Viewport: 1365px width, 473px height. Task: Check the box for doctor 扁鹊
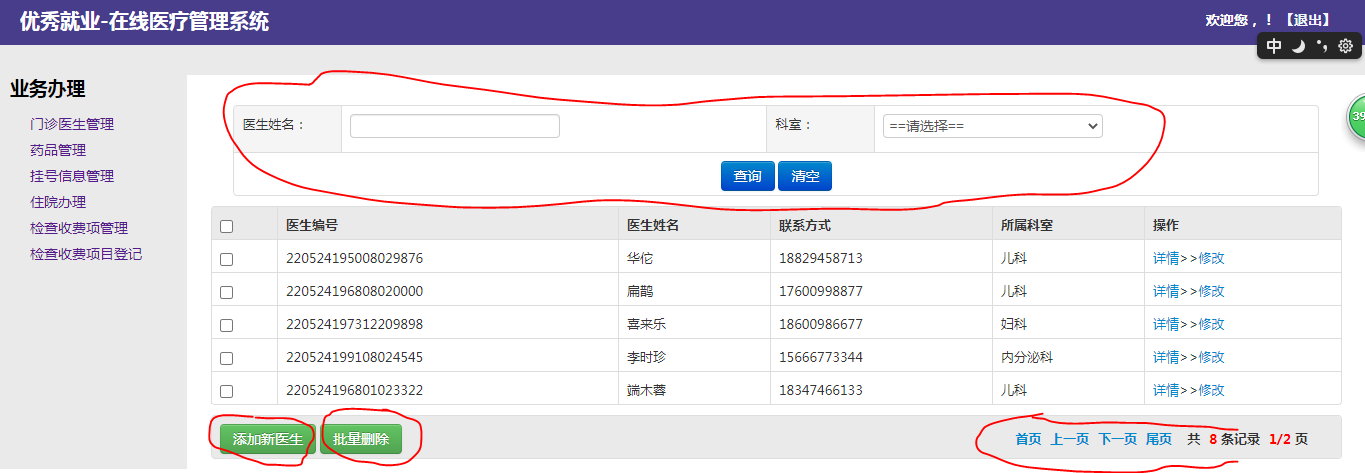226,292
